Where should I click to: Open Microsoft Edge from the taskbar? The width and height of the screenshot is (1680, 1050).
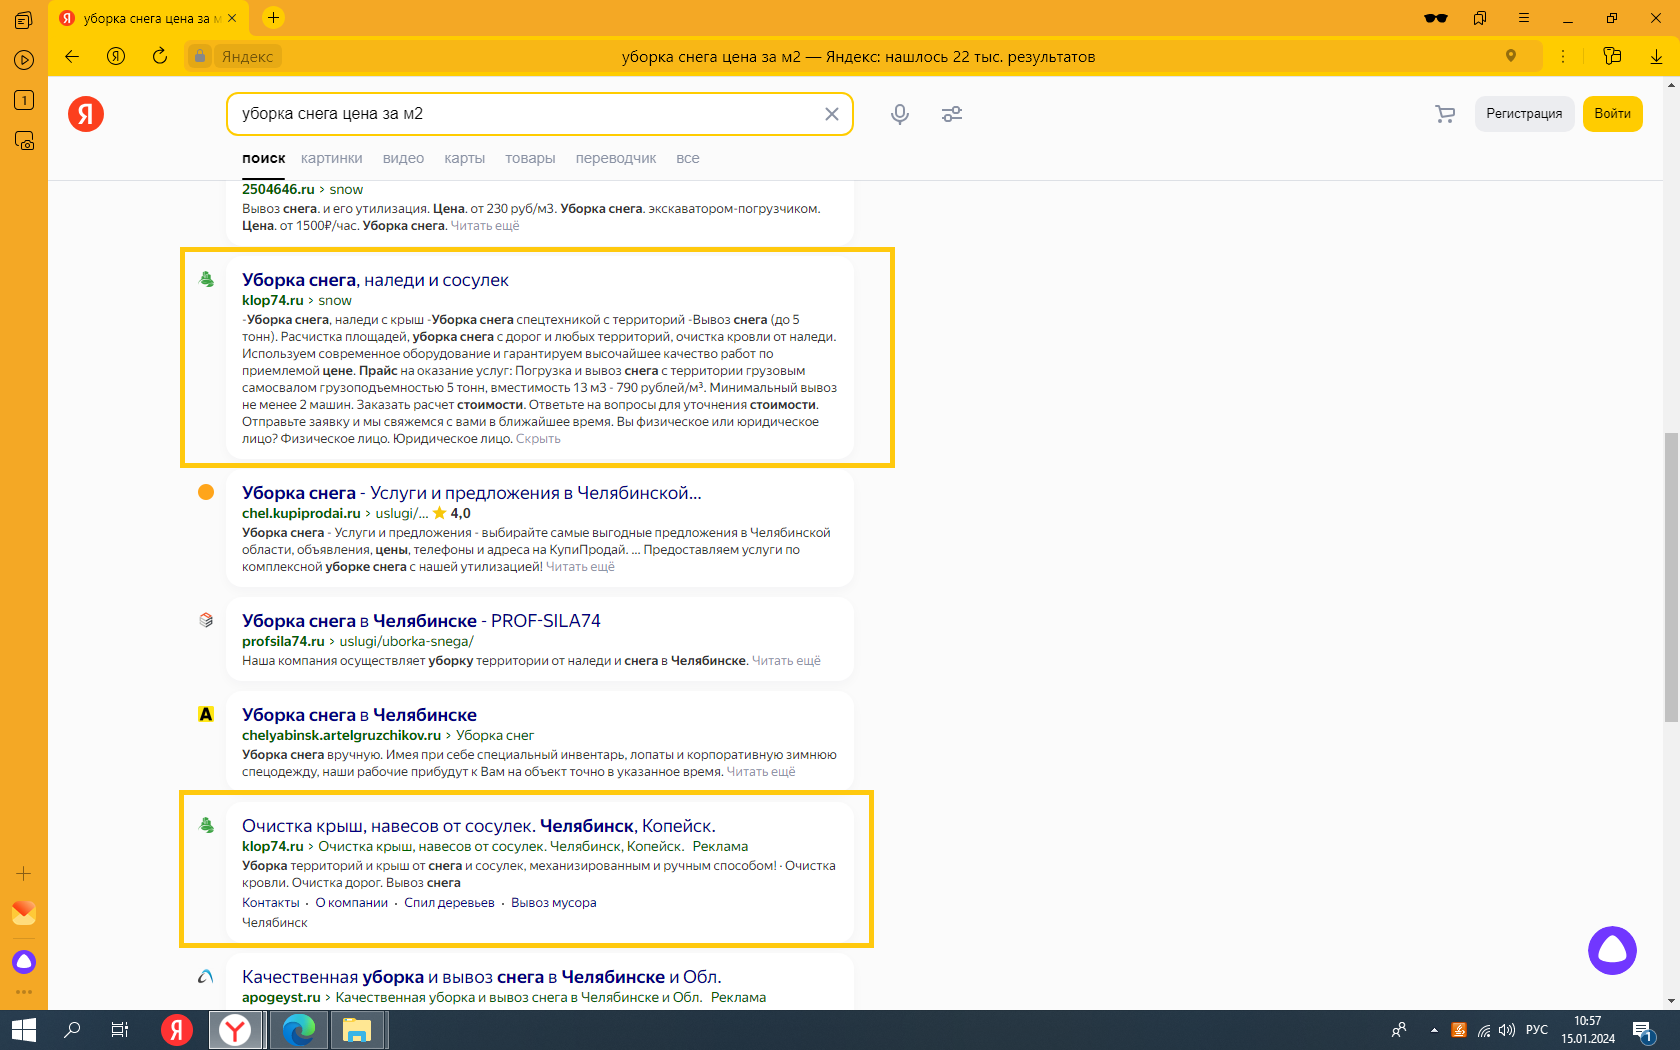click(298, 1030)
